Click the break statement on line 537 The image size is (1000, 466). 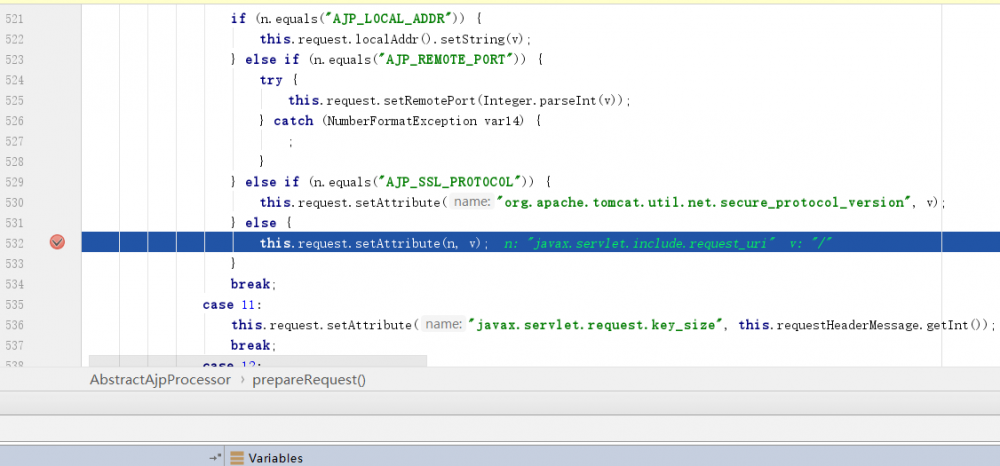pos(253,346)
